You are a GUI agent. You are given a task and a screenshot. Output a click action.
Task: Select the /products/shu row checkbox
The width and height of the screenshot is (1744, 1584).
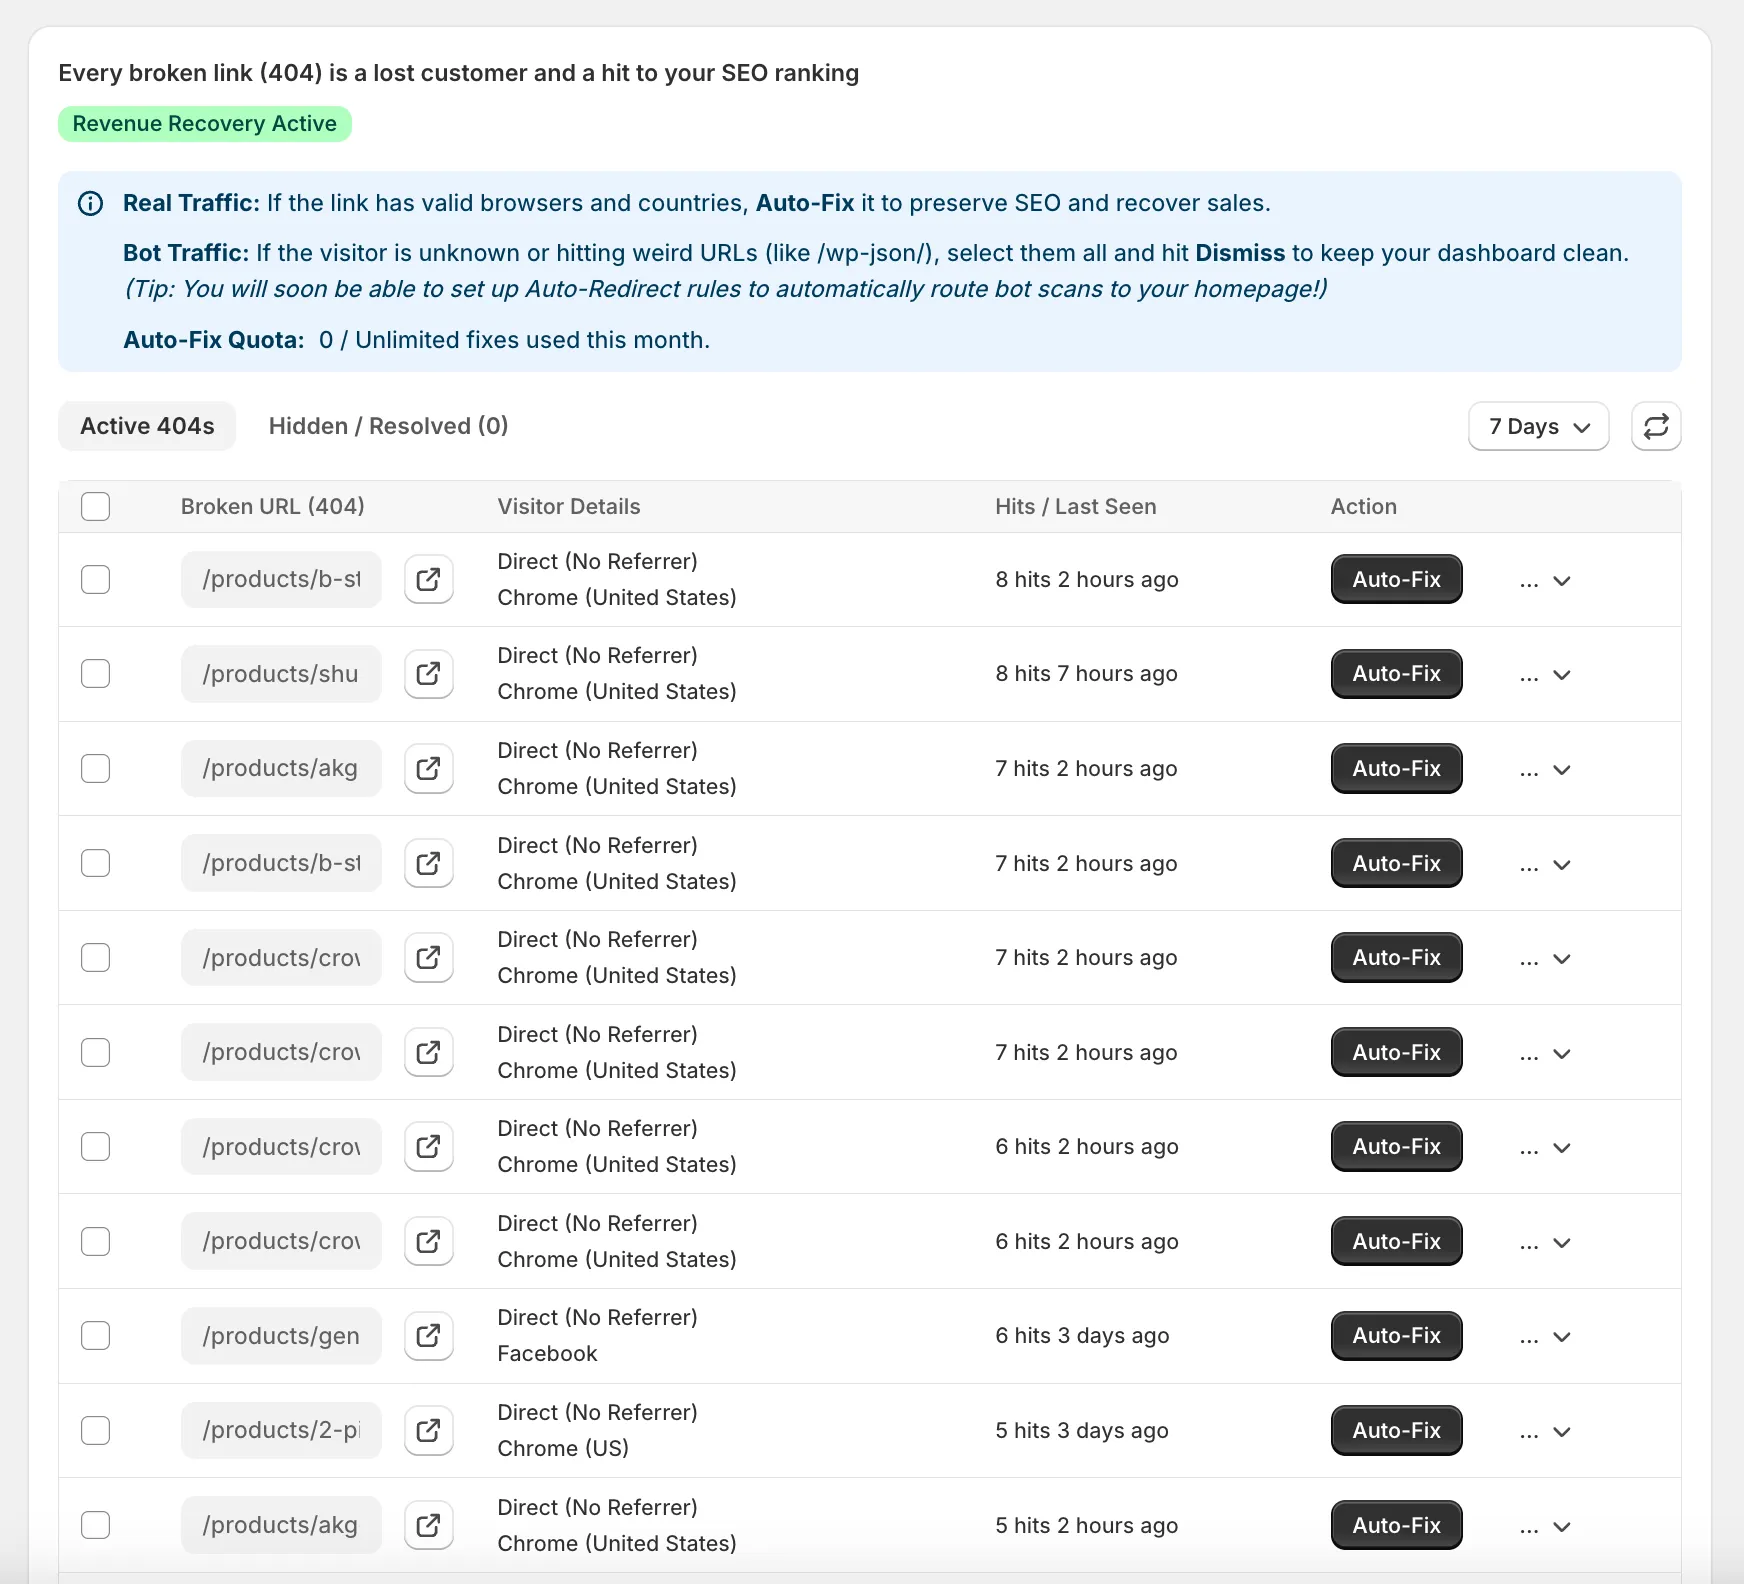pos(96,674)
